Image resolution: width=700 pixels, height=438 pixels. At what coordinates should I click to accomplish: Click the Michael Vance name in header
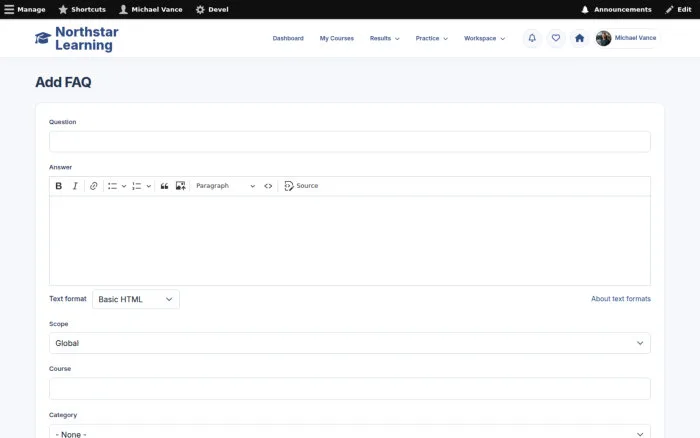(x=635, y=38)
